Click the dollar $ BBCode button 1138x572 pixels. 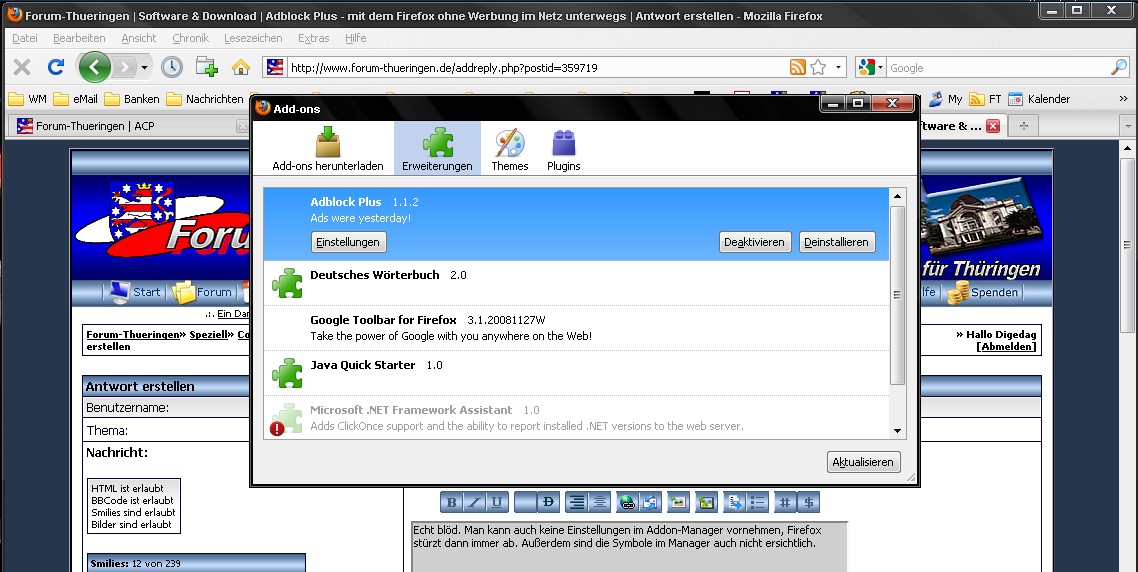click(809, 502)
